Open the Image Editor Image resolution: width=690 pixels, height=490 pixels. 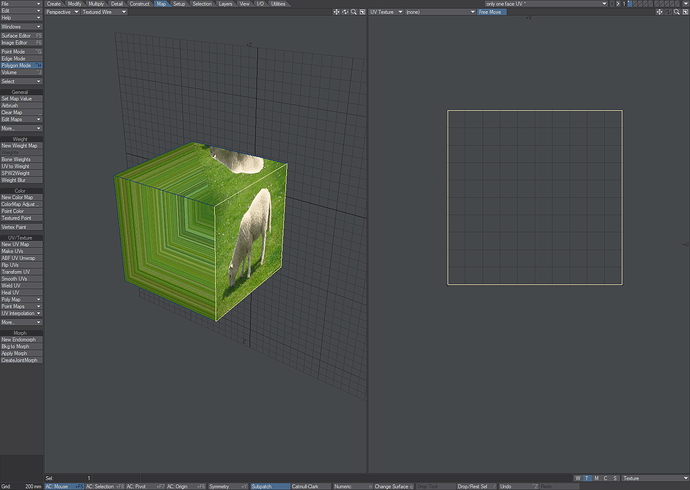pyautogui.click(x=21, y=43)
